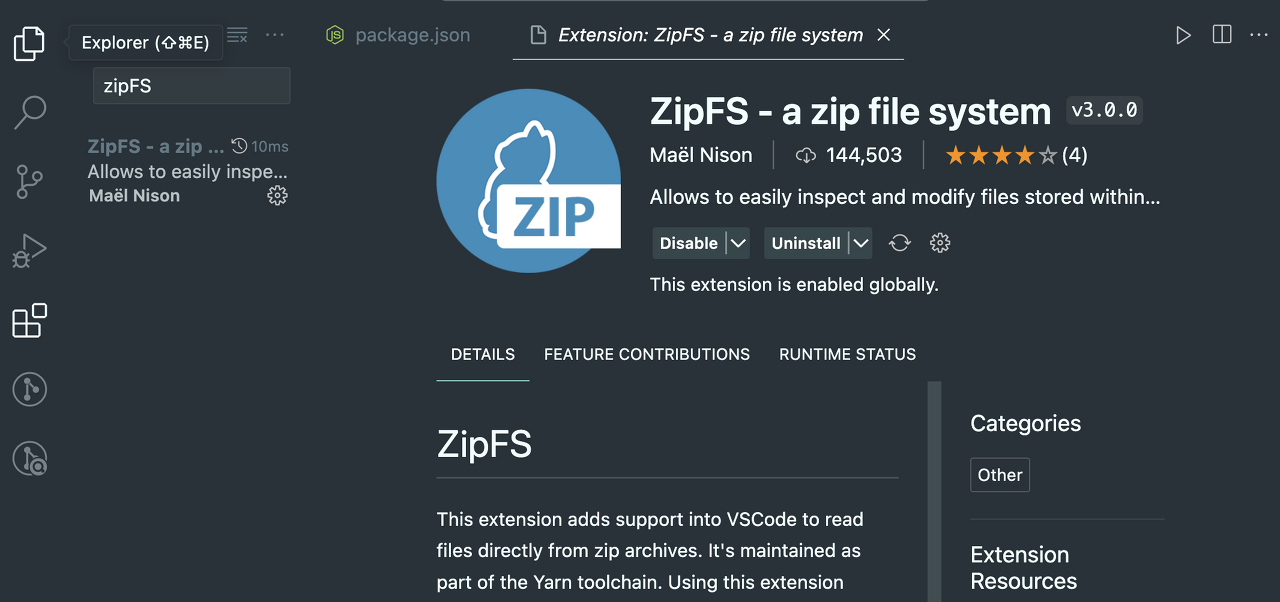Click the v3.0.0 version badge

[1105, 110]
